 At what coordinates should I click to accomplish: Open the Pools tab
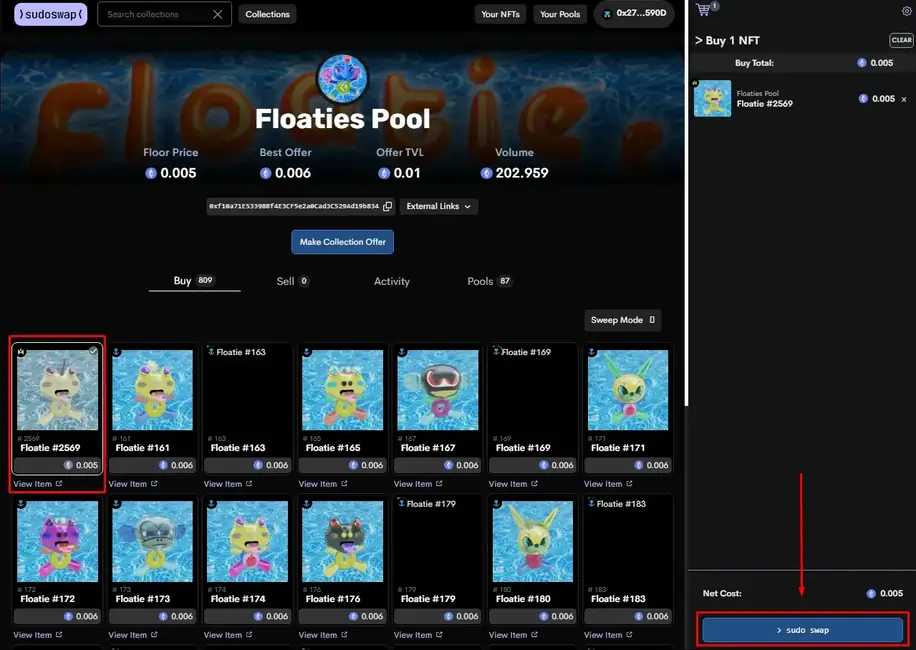coord(490,281)
